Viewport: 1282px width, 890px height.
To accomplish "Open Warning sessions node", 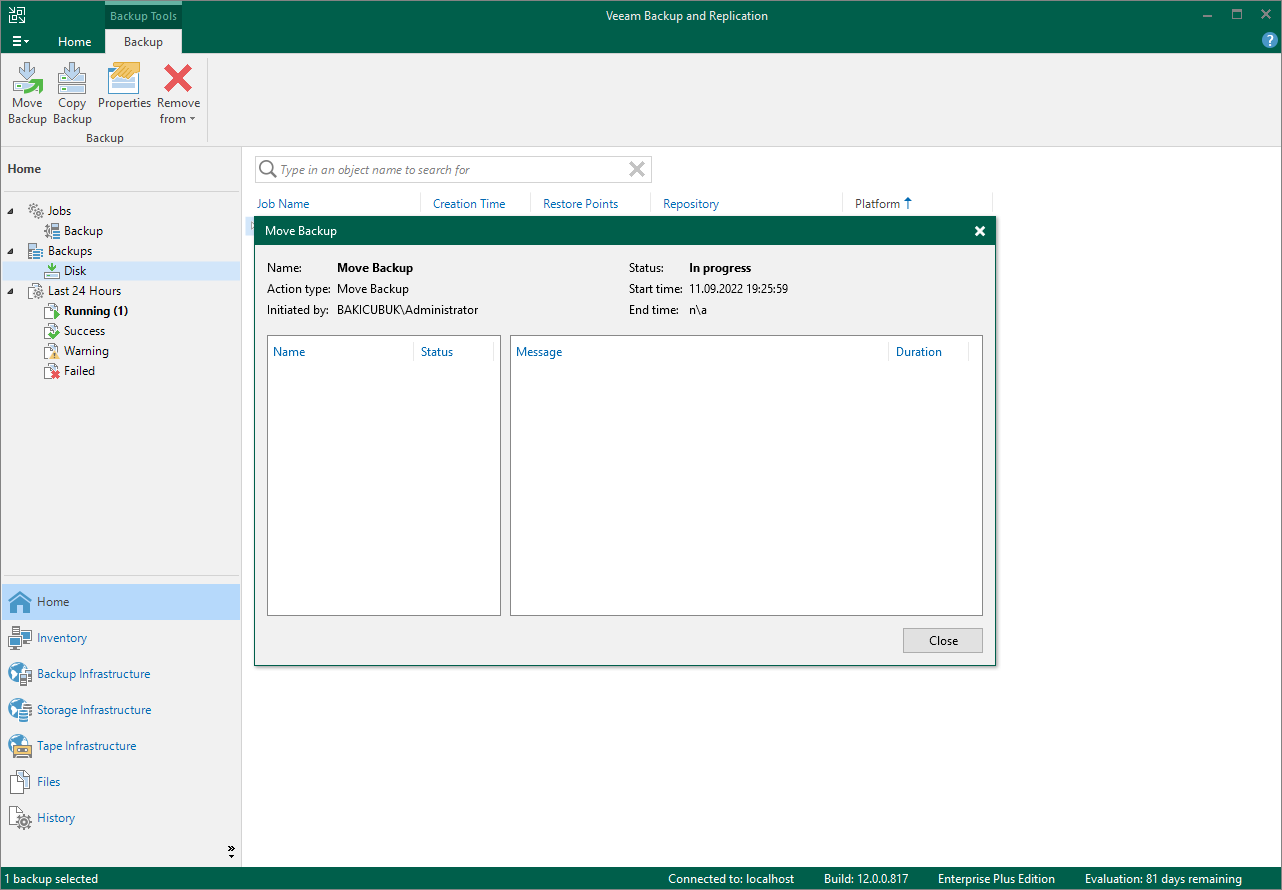I will pyautogui.click(x=86, y=351).
